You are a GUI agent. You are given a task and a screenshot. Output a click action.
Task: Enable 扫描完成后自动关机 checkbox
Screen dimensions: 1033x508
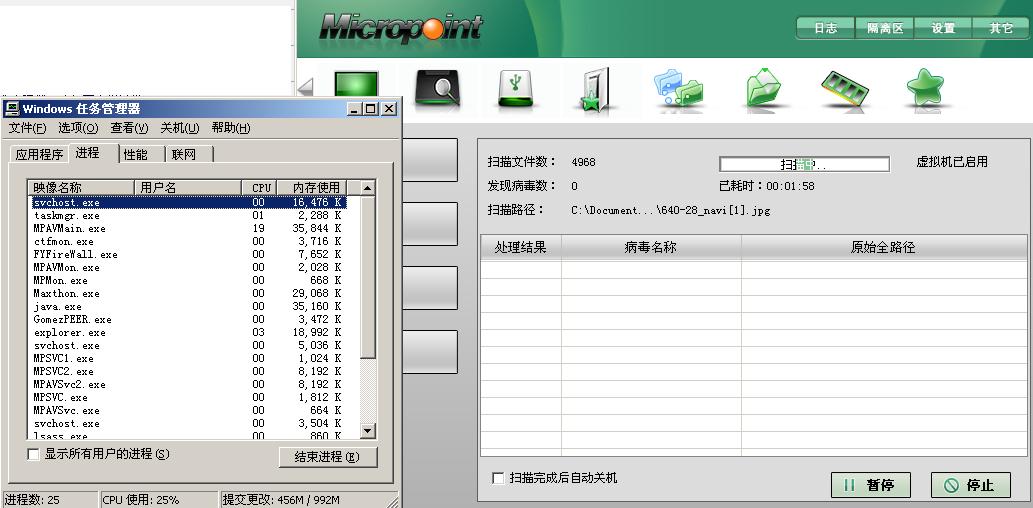coord(498,479)
